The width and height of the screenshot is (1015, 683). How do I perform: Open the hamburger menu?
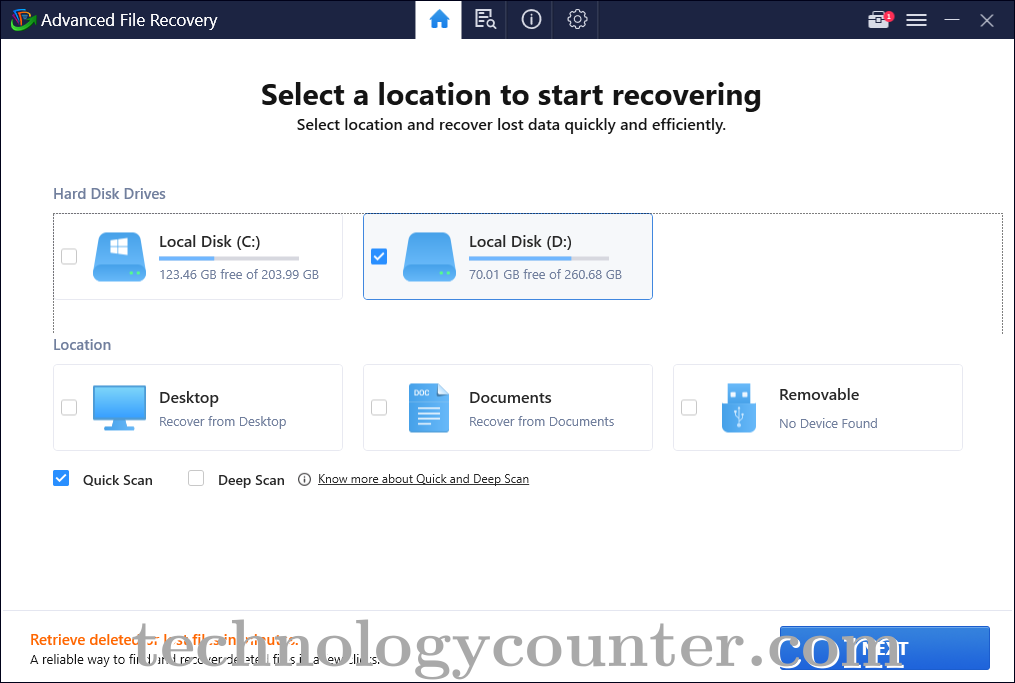pos(916,20)
